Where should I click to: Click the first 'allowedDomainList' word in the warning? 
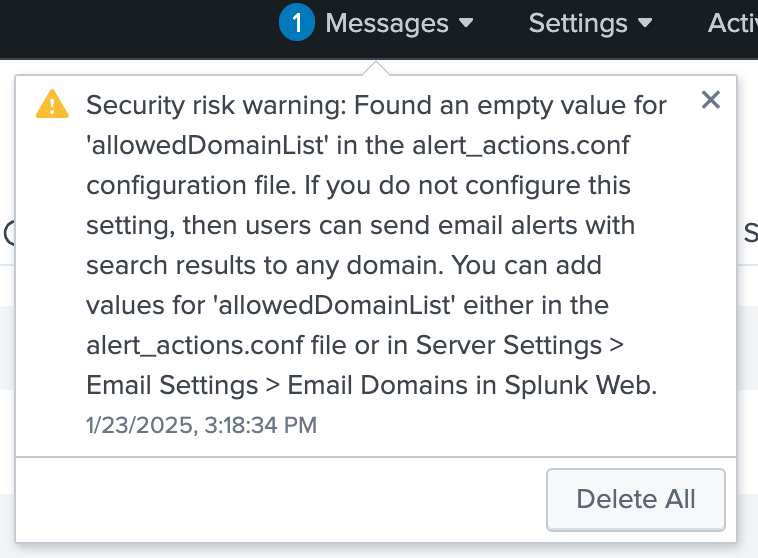click(x=207, y=145)
